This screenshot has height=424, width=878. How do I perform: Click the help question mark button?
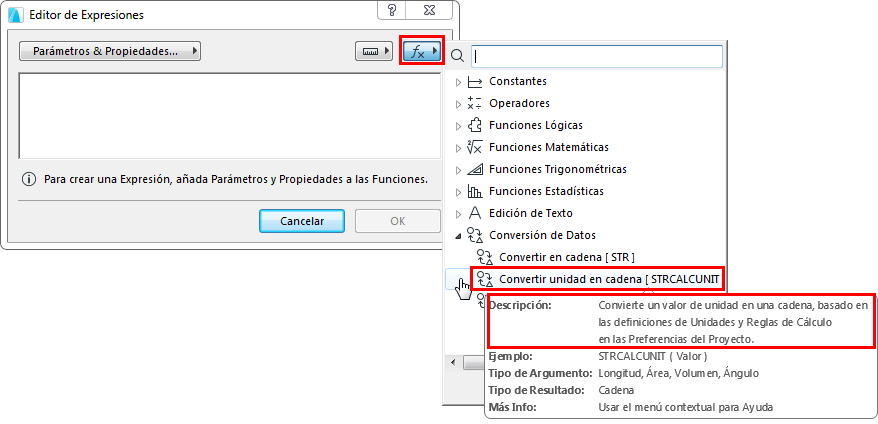point(390,10)
